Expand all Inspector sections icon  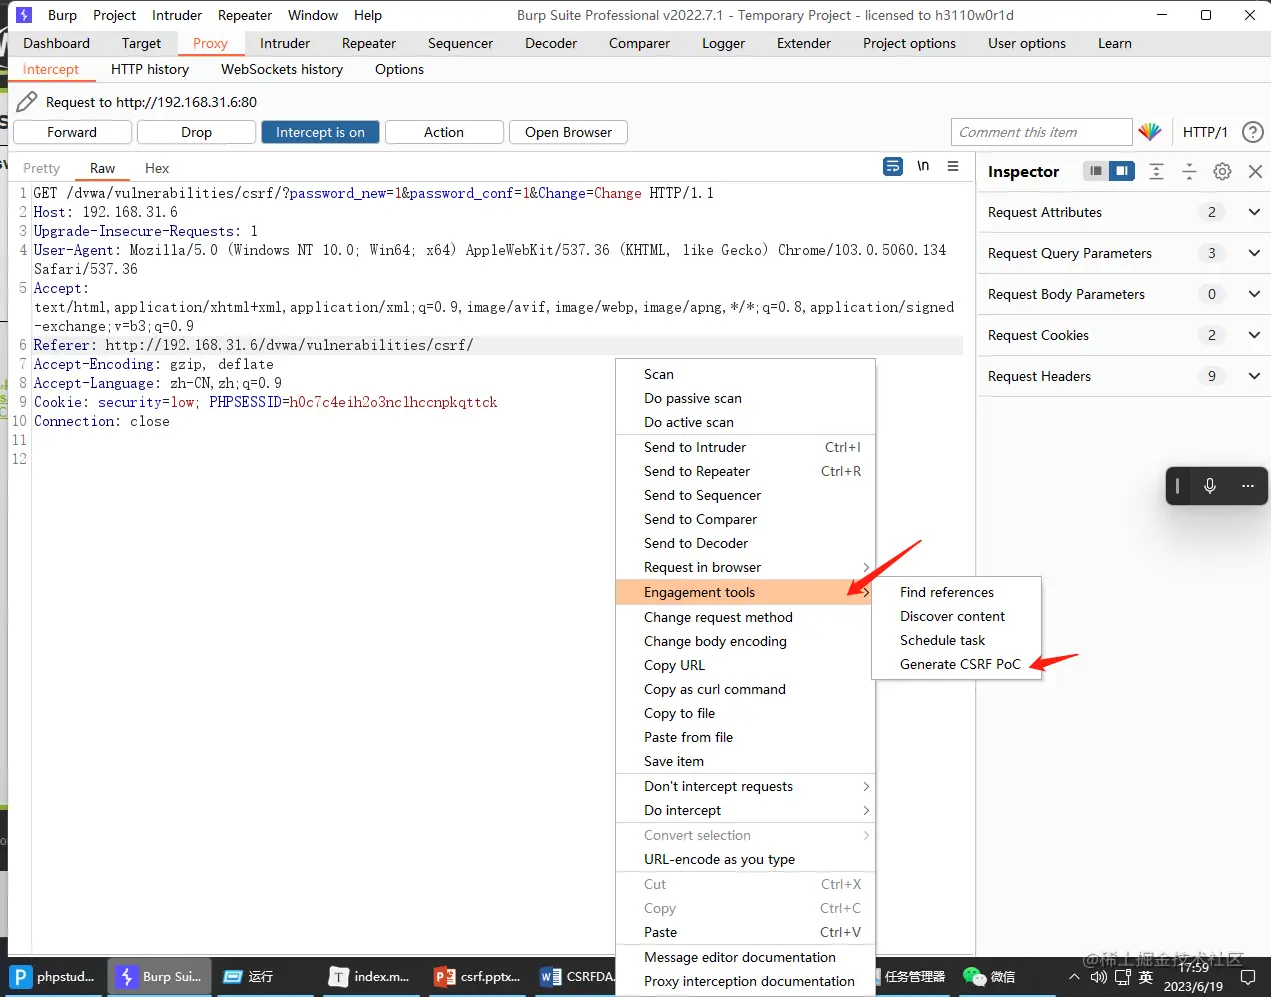tap(1156, 171)
